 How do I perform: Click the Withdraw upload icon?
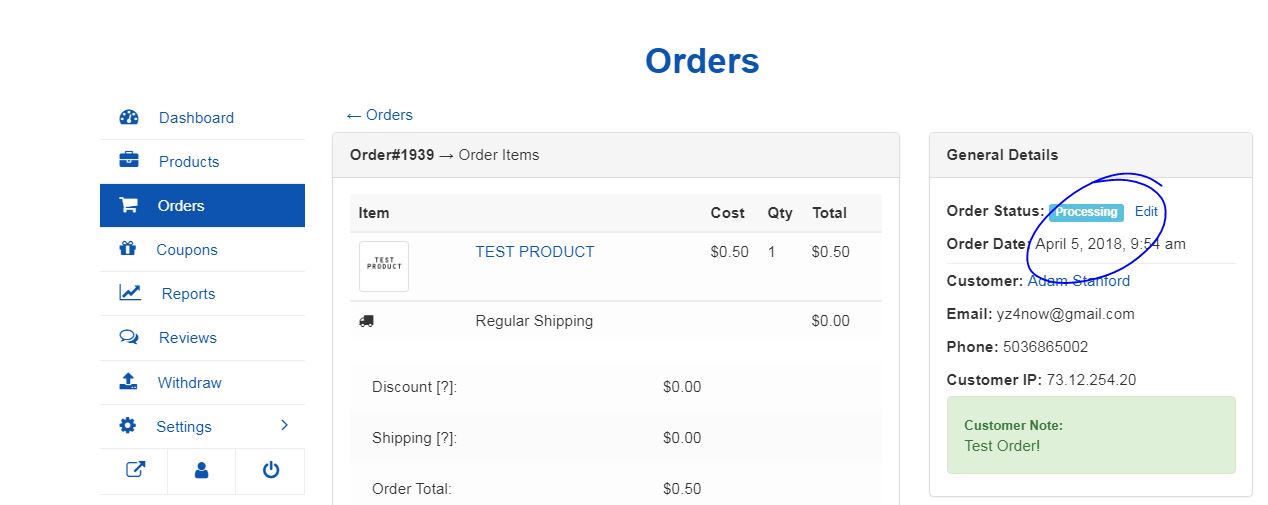(x=128, y=382)
